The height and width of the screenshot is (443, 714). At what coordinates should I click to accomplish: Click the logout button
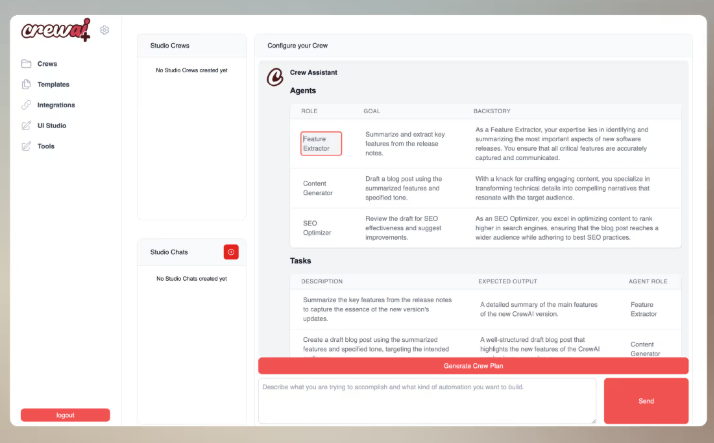click(65, 415)
